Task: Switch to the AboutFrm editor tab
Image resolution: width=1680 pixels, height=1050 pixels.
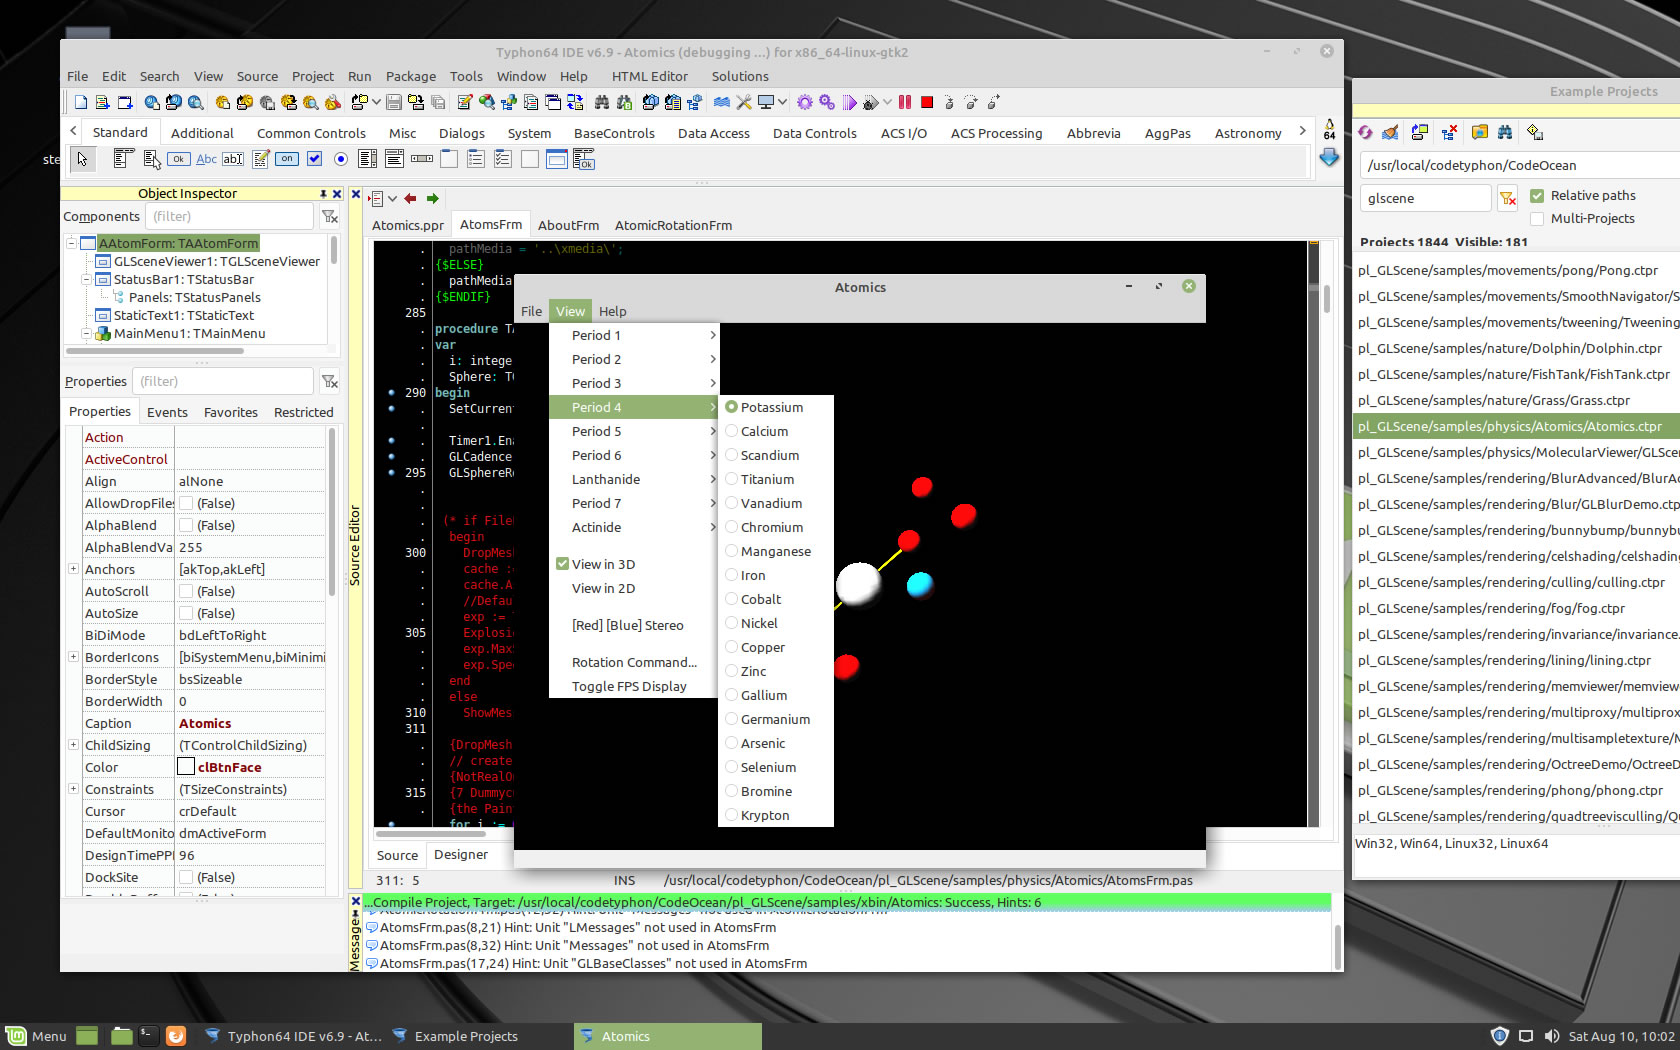Action: click(568, 225)
